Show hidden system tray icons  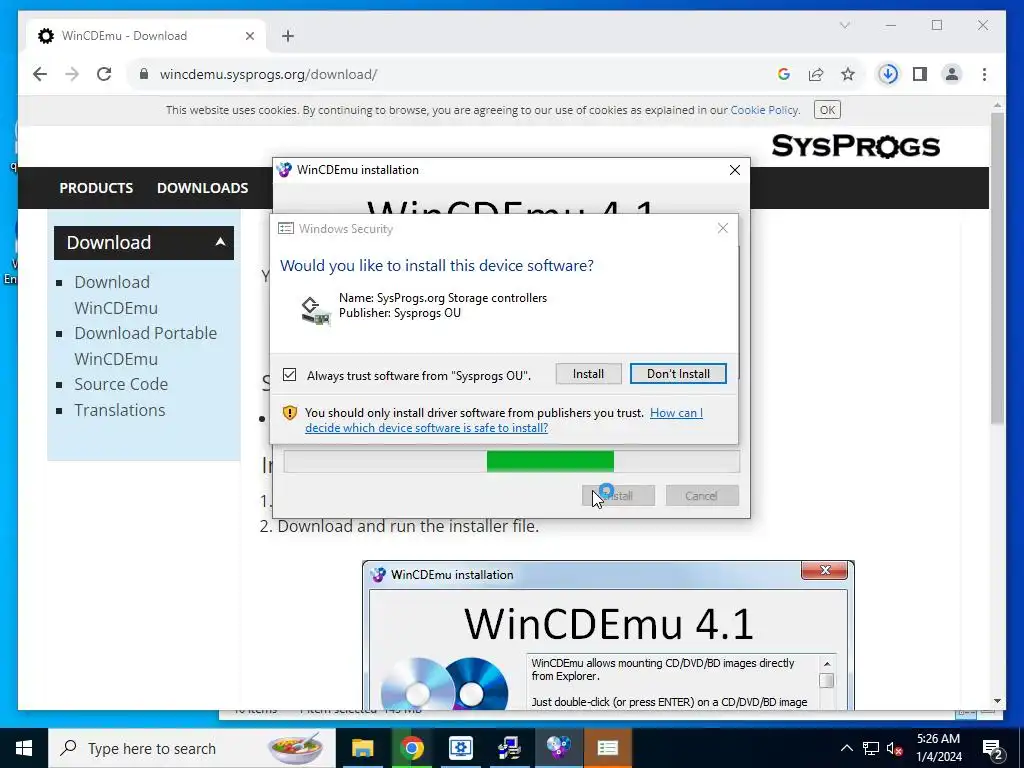coord(846,748)
